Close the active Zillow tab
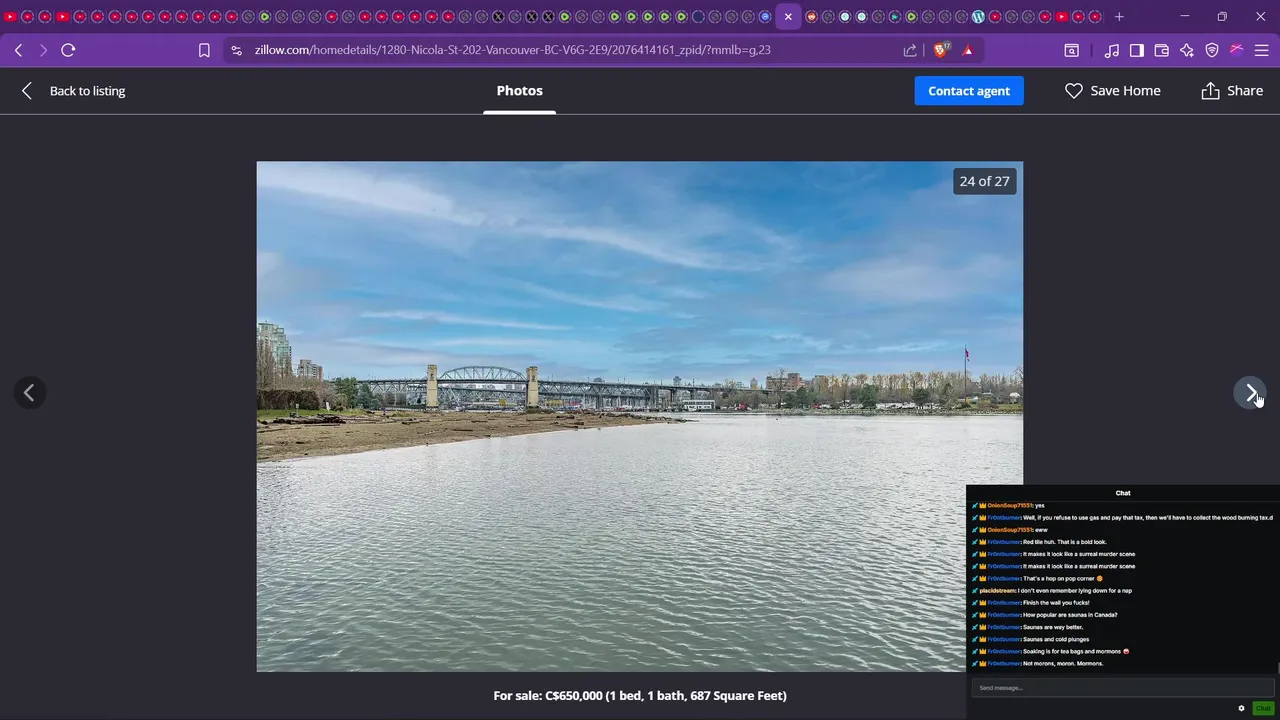The height and width of the screenshot is (720, 1280). (788, 17)
